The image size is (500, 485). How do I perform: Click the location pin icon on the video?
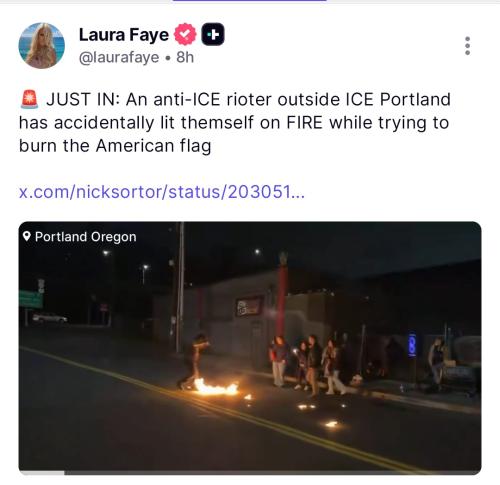pyautogui.click(x=27, y=237)
